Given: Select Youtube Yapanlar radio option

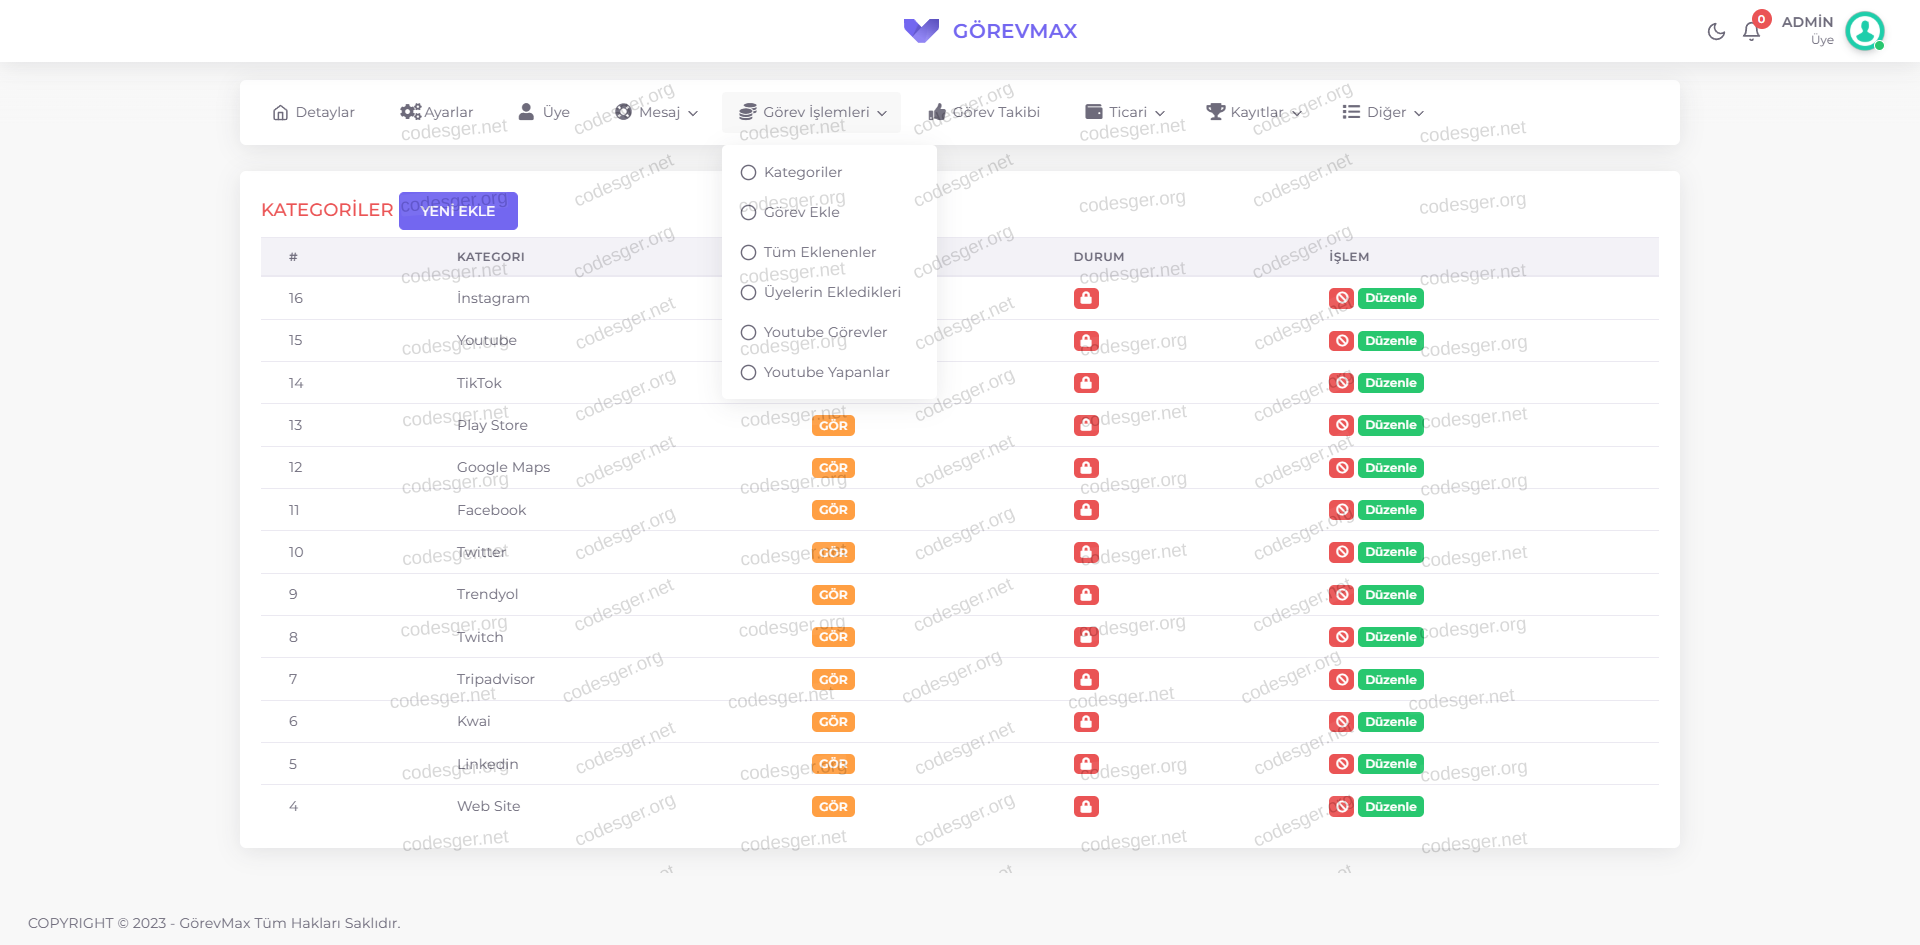Looking at the screenshot, I should (748, 373).
